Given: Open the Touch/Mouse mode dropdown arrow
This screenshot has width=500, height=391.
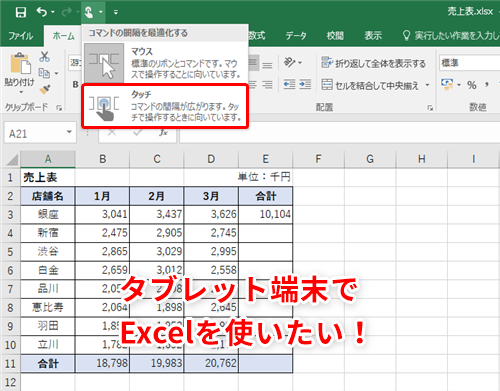Looking at the screenshot, I should click(100, 13).
